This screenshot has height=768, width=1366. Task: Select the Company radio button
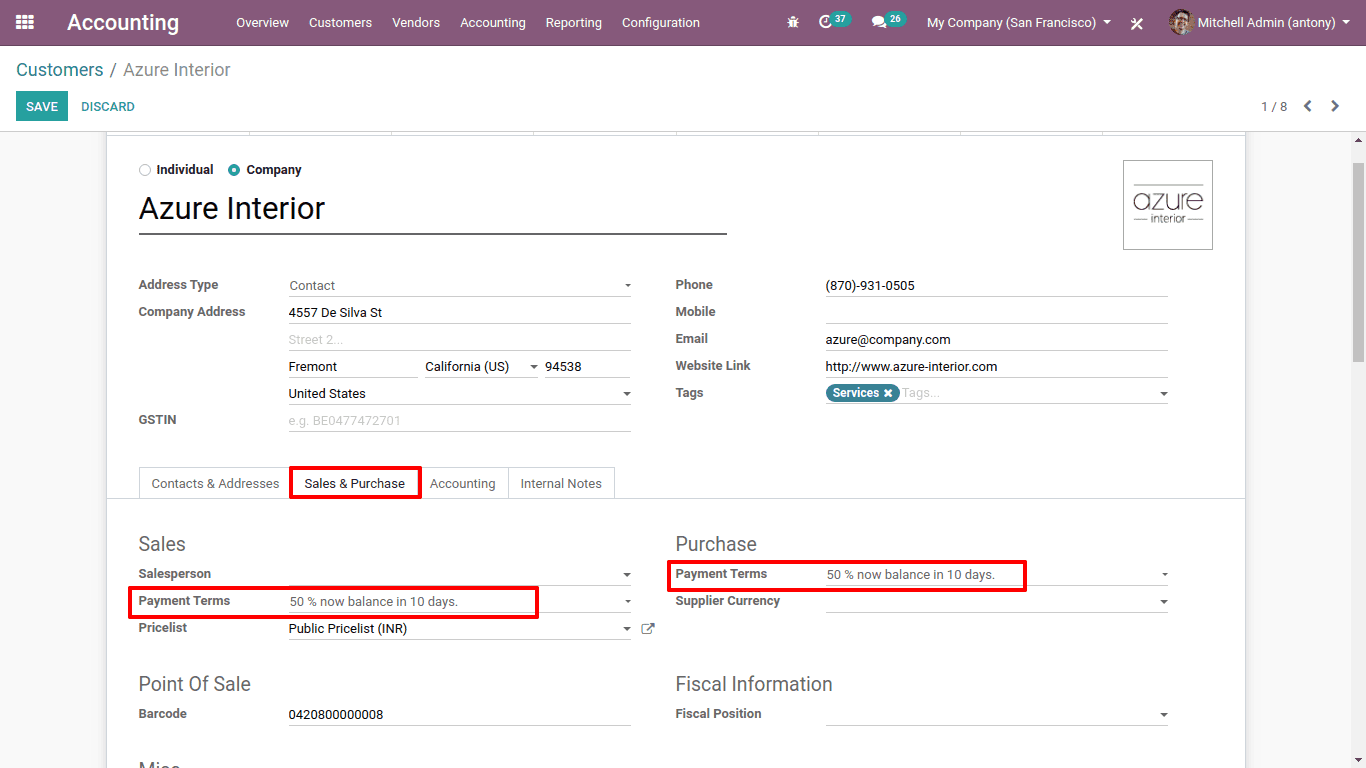coord(234,170)
